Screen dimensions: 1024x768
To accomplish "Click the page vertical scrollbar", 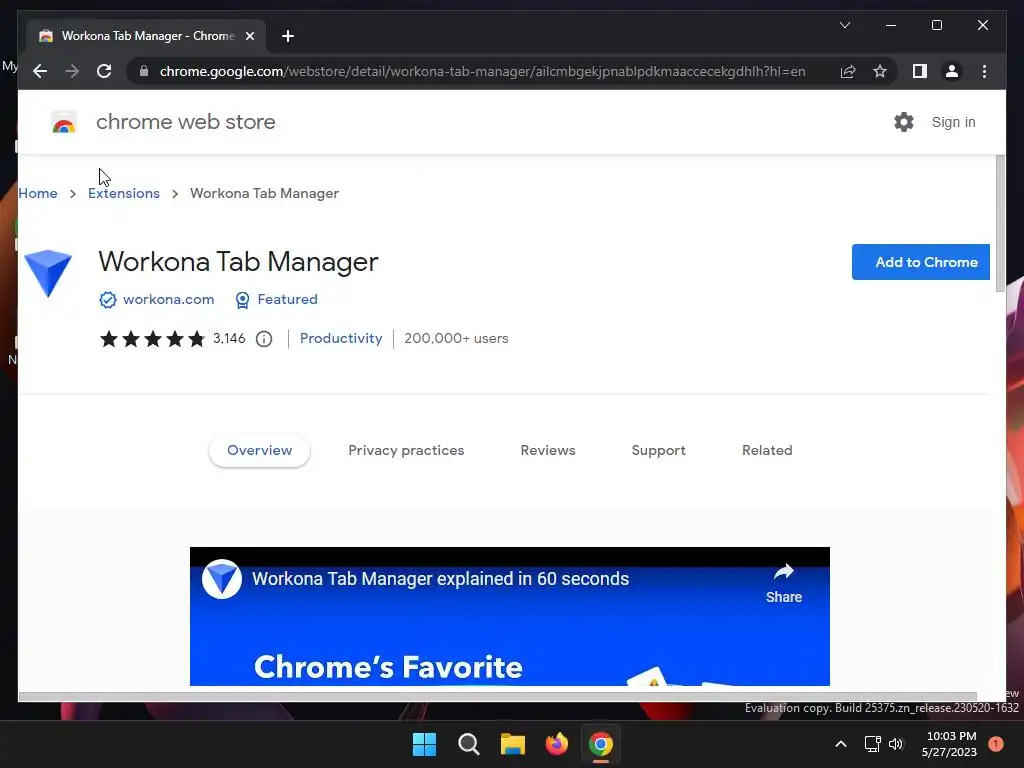I will pyautogui.click(x=1000, y=224).
